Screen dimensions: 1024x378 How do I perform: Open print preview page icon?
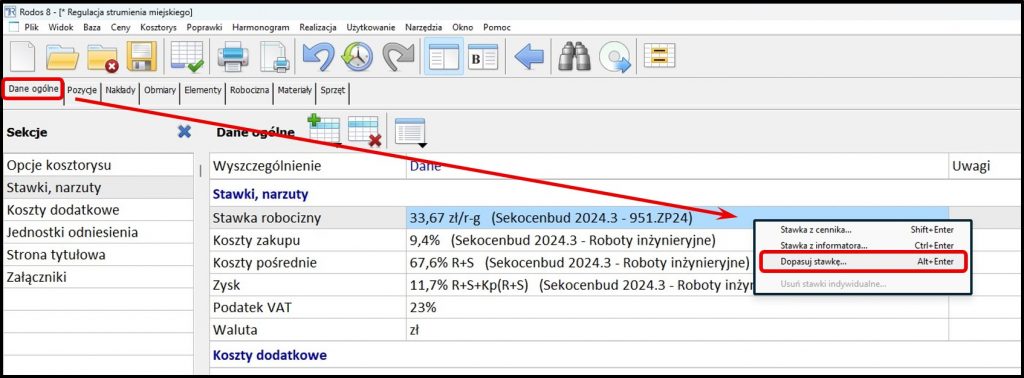(274, 57)
